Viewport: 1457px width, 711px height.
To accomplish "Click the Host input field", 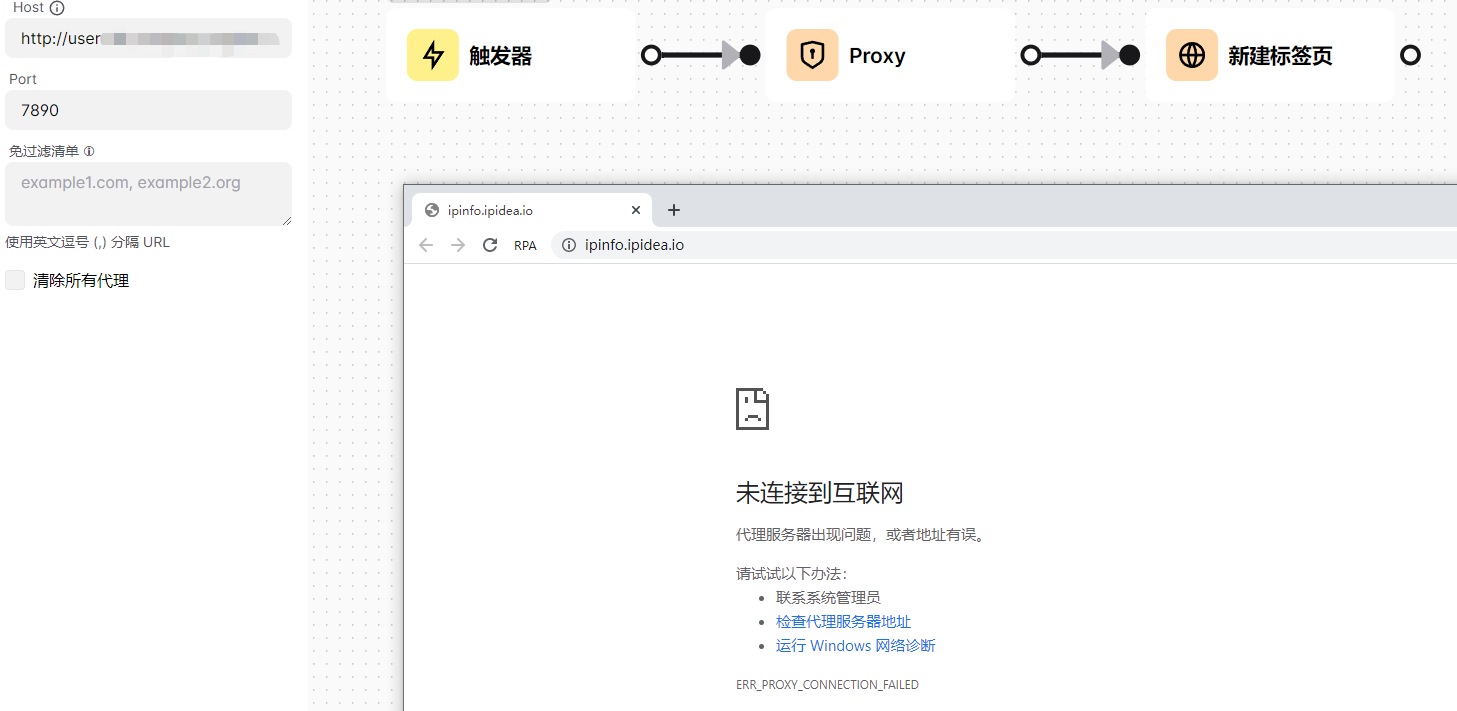I will click(x=148, y=37).
